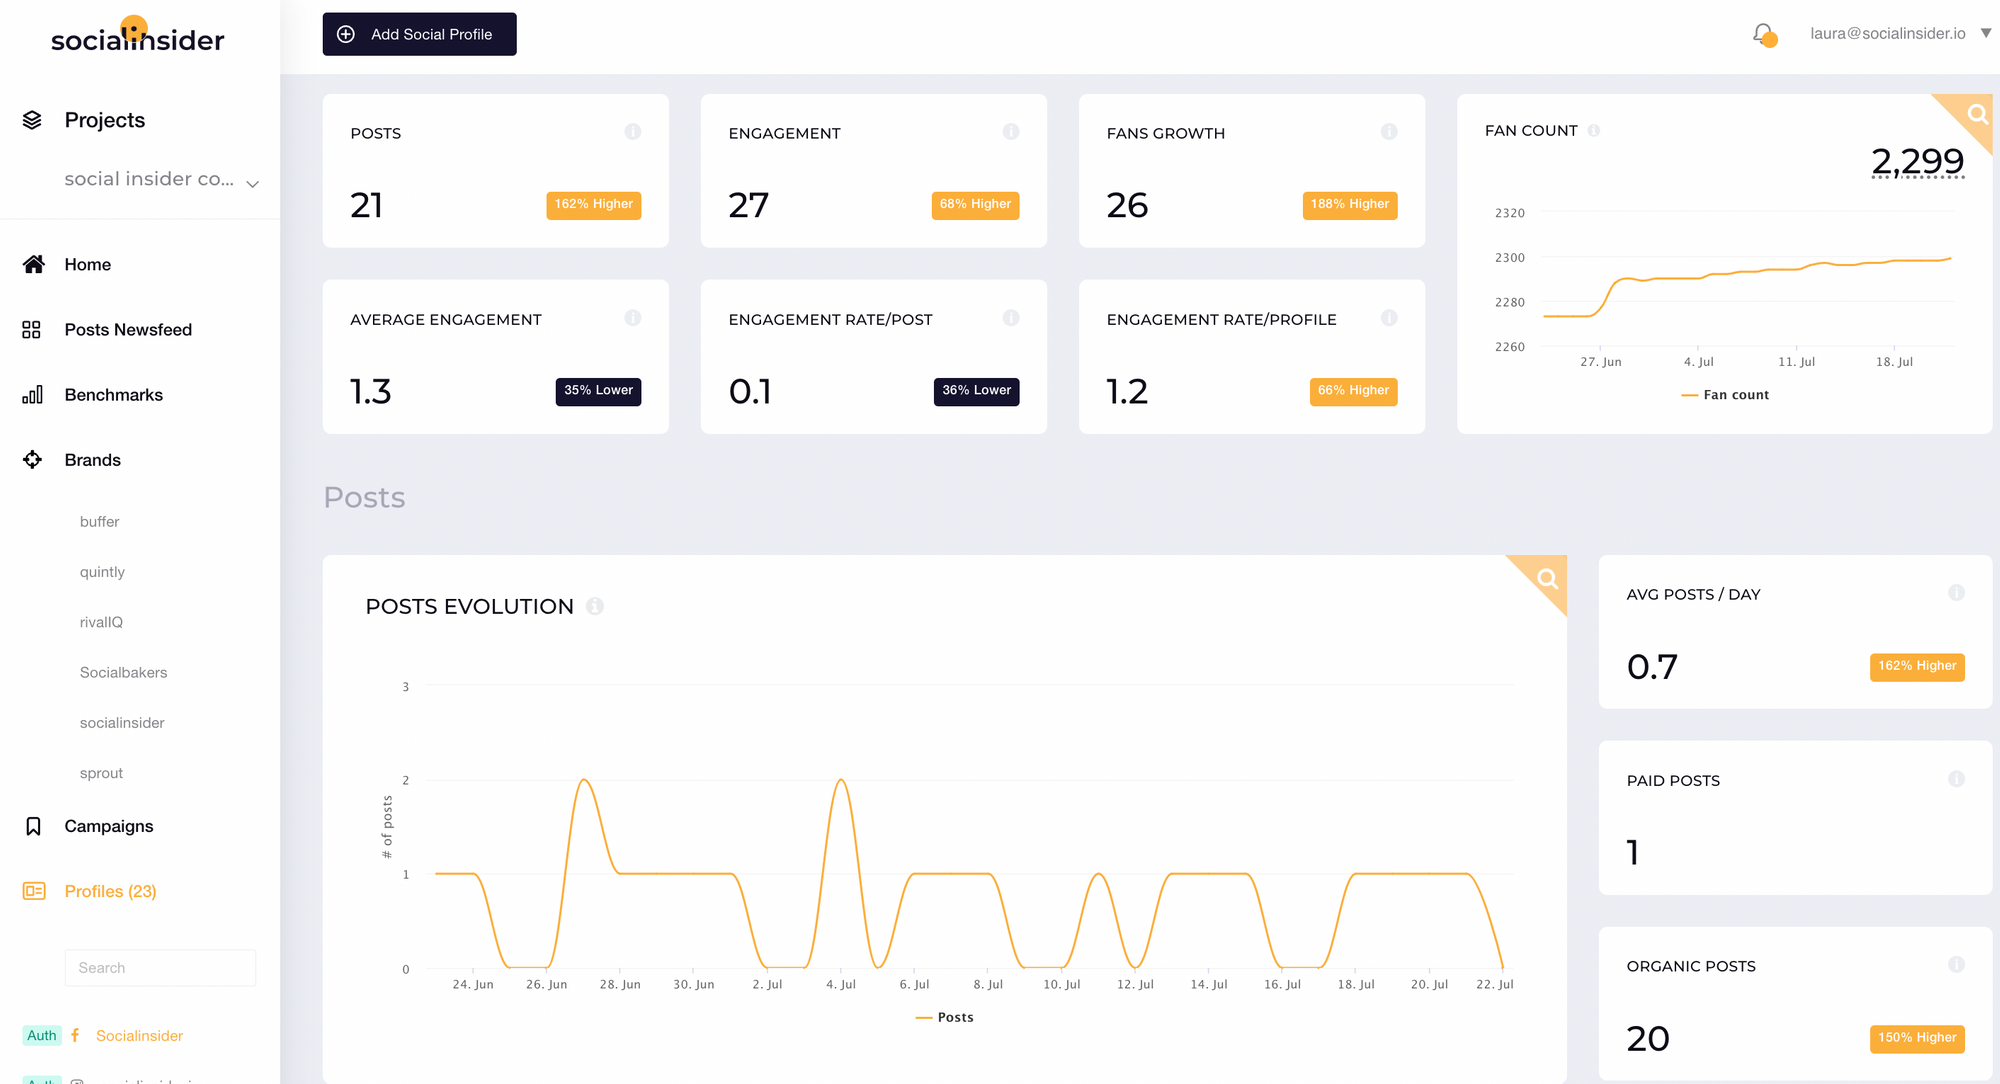
Task: Select the Socialbakers brand
Action: 124,672
